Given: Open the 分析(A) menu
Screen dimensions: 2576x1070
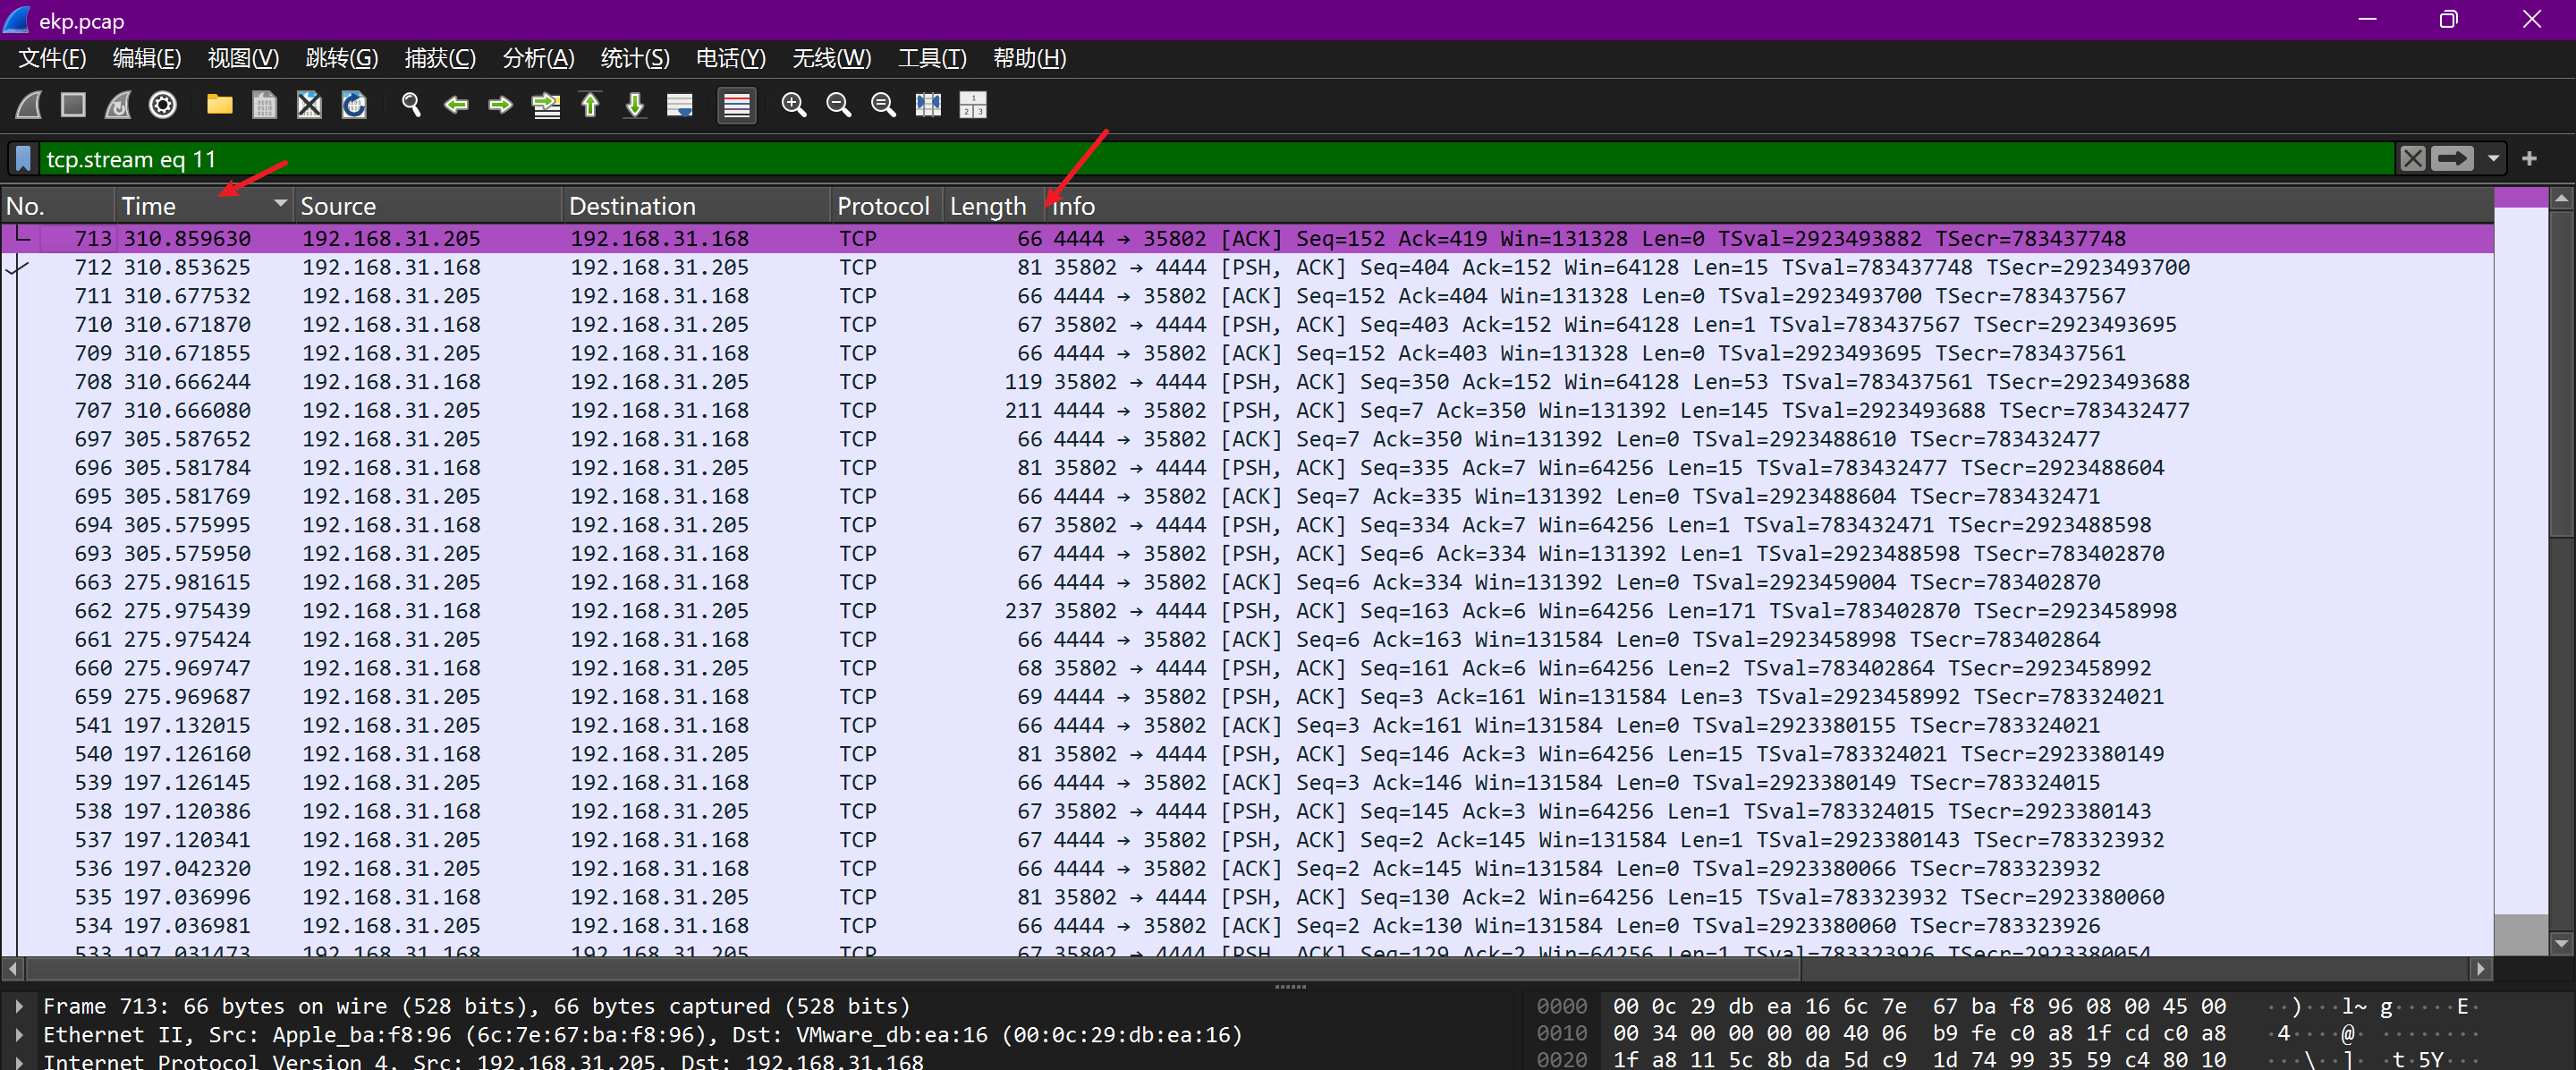Looking at the screenshot, I should tap(537, 59).
